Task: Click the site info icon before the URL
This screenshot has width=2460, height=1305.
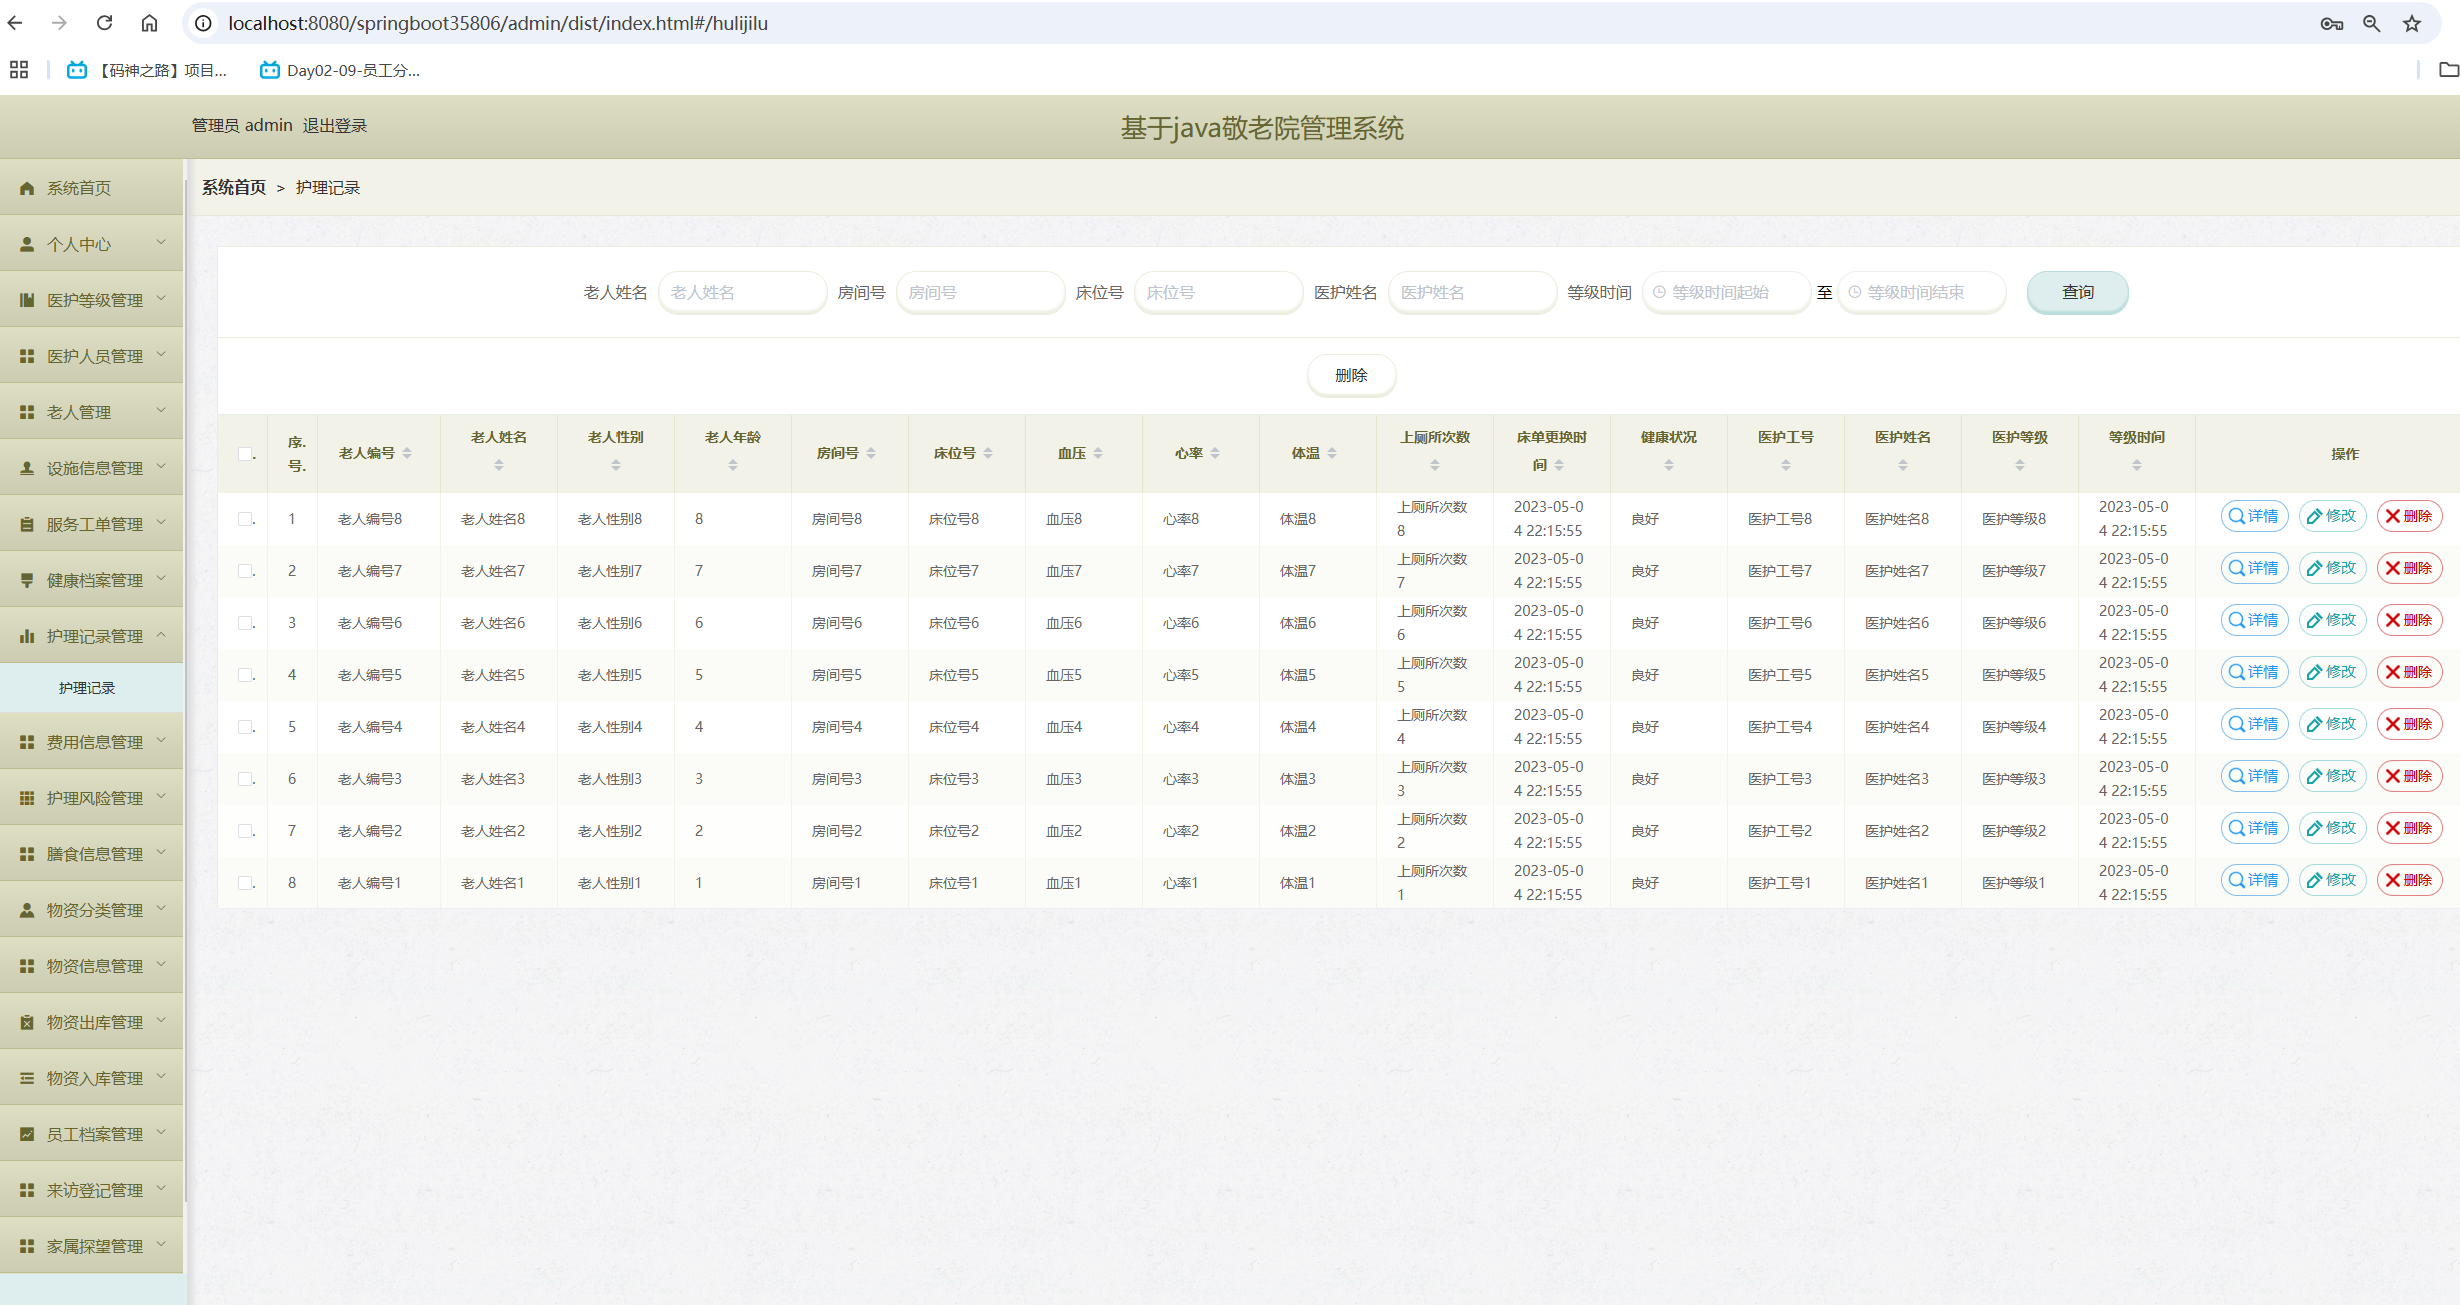Action: pyautogui.click(x=203, y=23)
